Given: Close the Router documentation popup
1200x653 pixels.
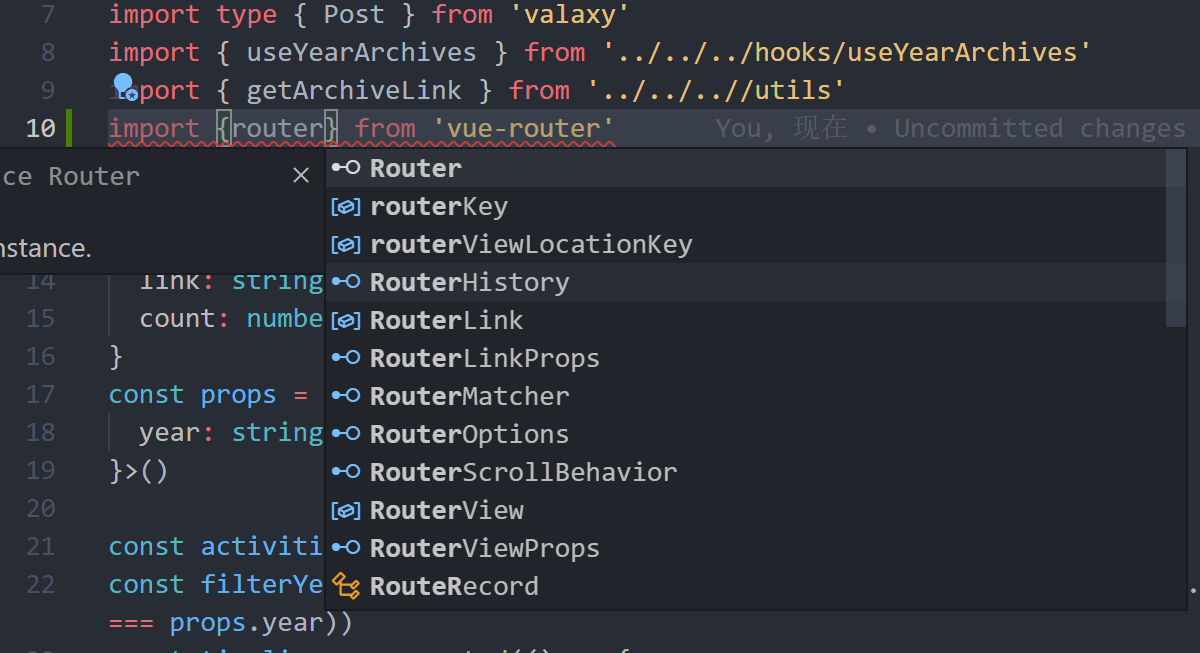Looking at the screenshot, I should 301,176.
